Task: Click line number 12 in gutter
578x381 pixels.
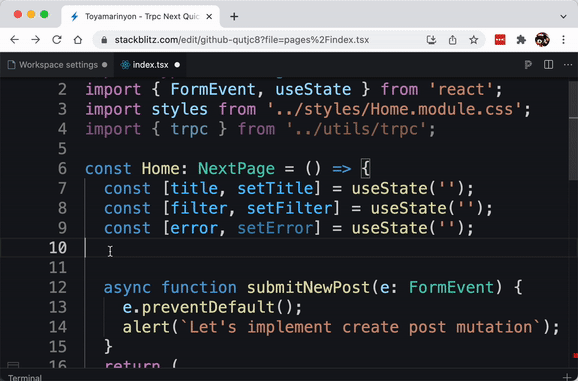Action: coord(58,287)
